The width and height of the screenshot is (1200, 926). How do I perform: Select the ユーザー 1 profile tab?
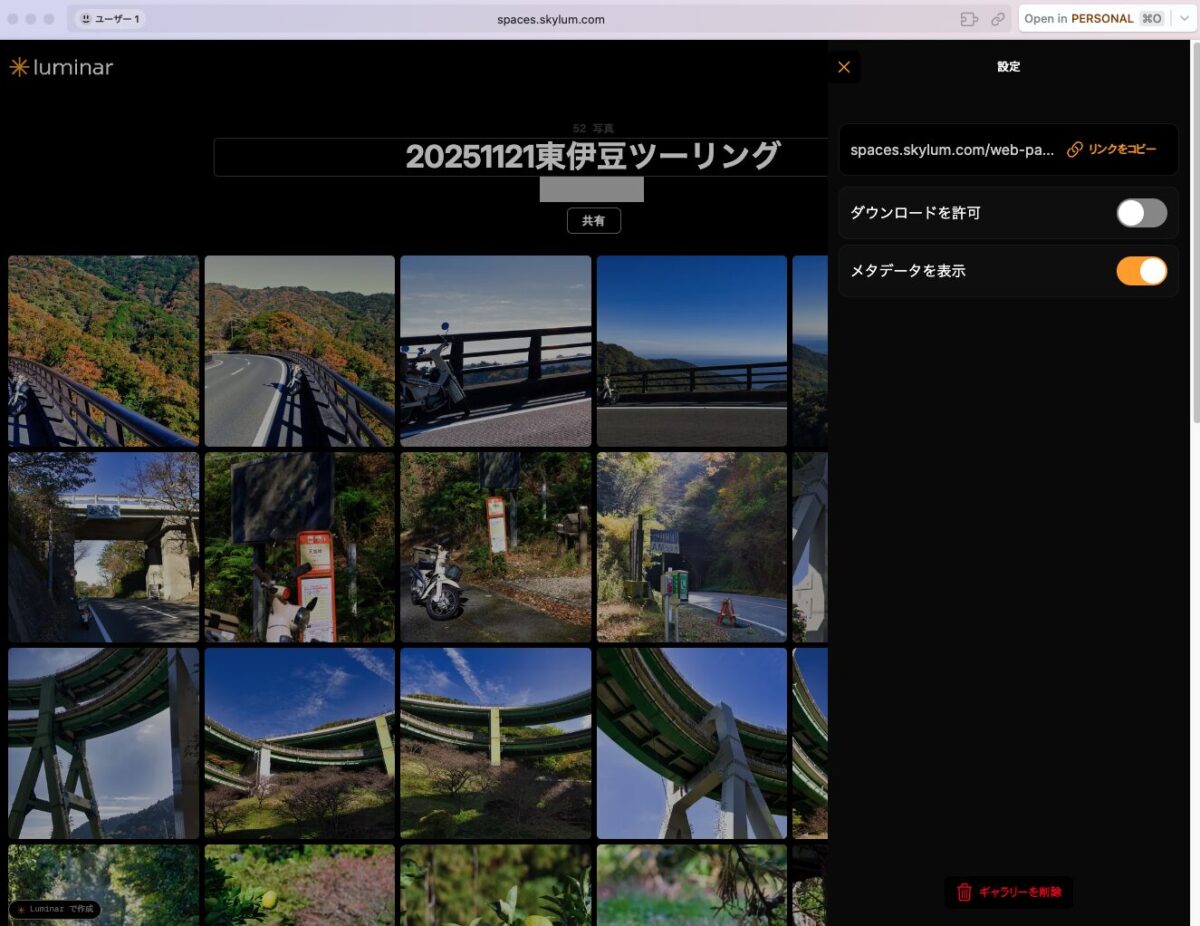108,17
